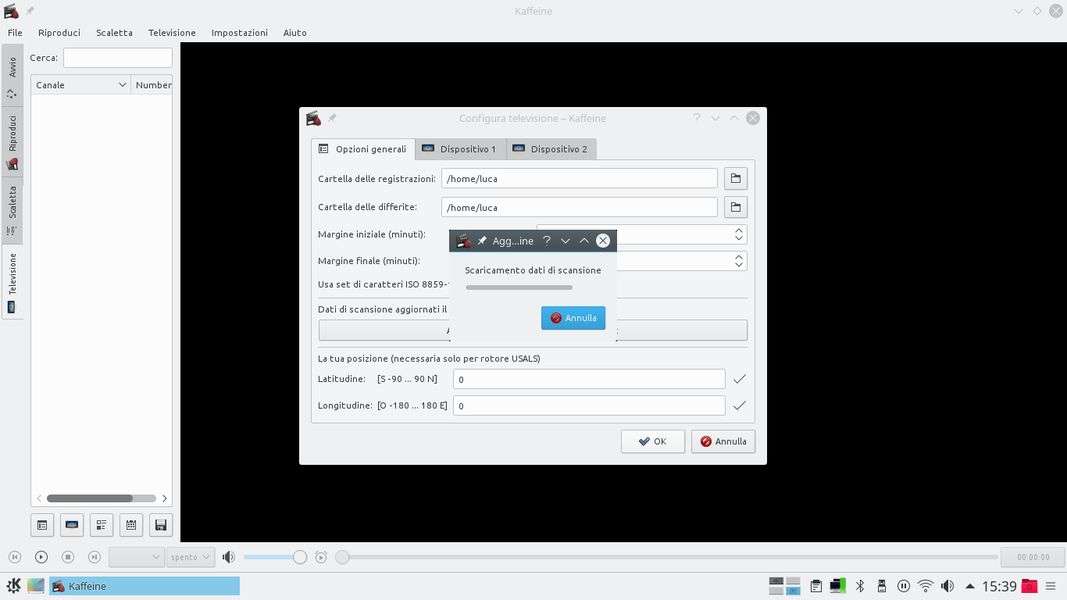This screenshot has width=1067, height=600.
Task: Click Annulla in the Configura televisione dialog
Action: tap(723, 441)
